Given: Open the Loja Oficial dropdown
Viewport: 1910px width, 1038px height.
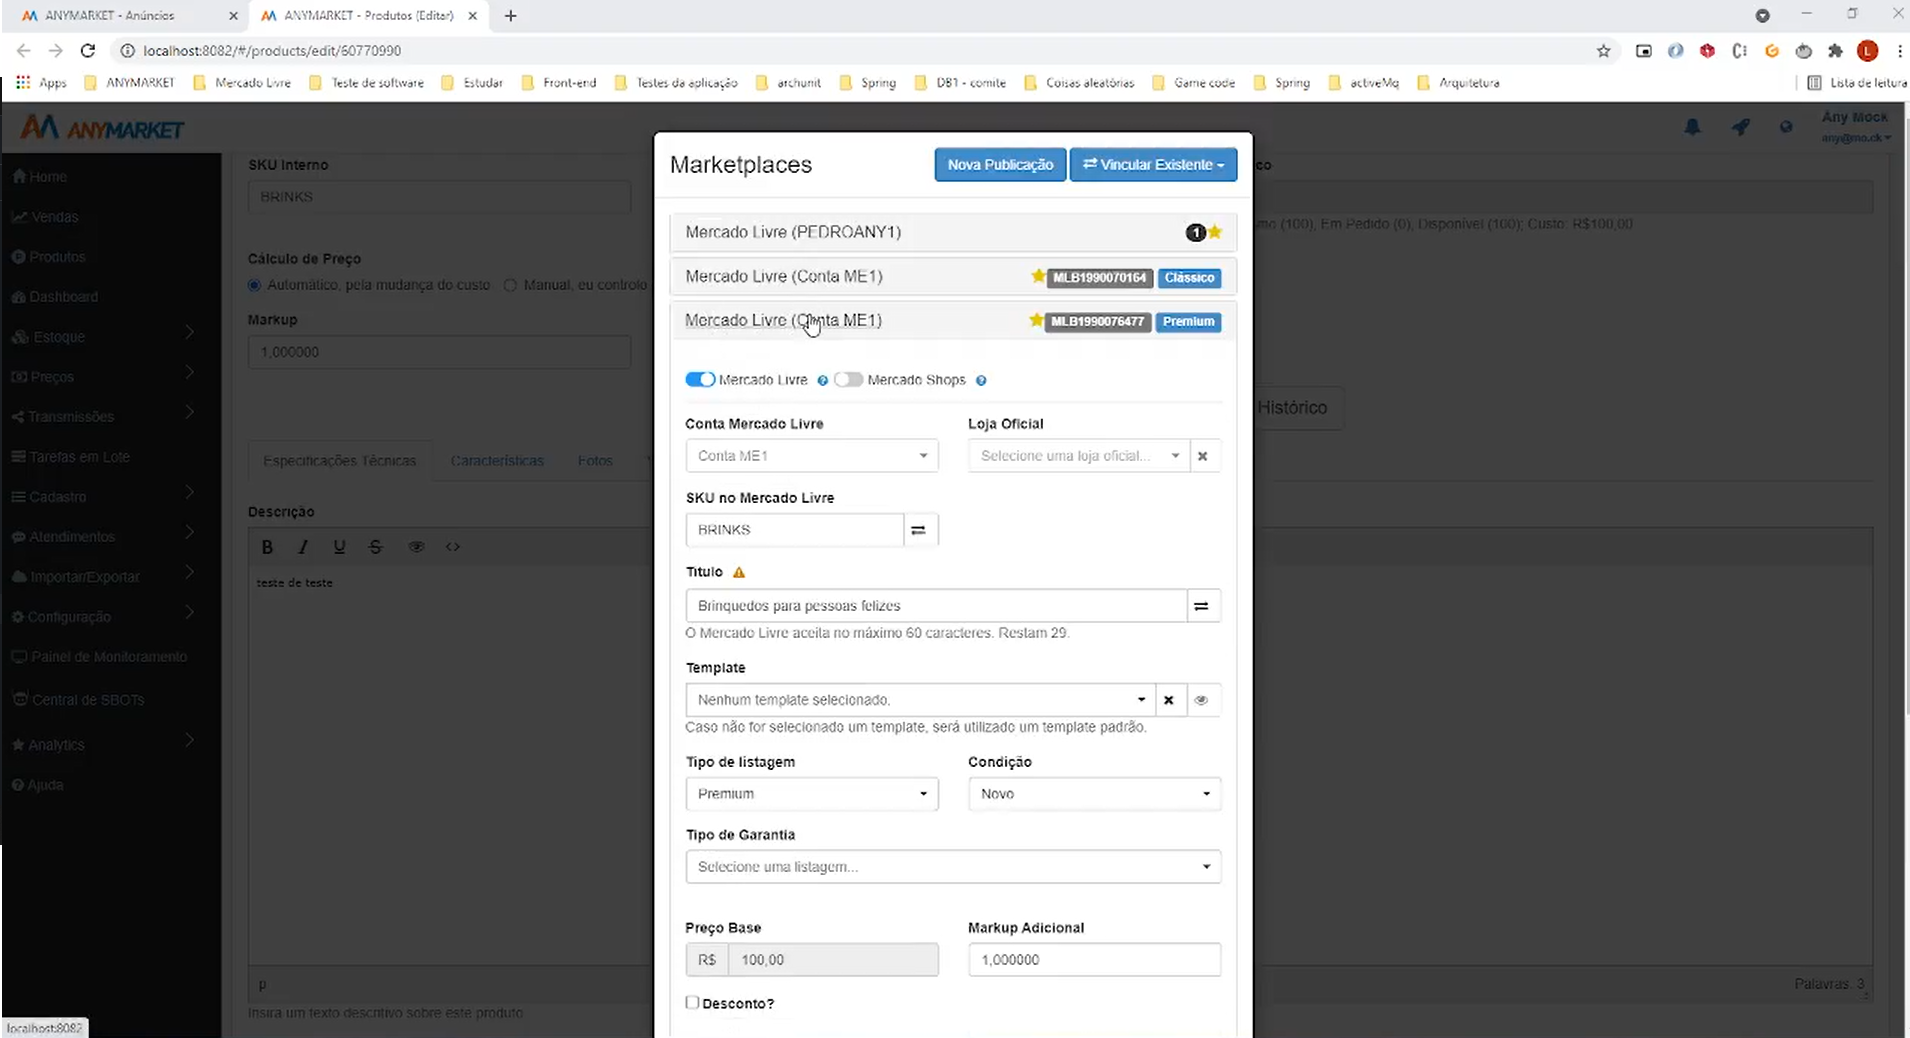Looking at the screenshot, I should point(1078,456).
